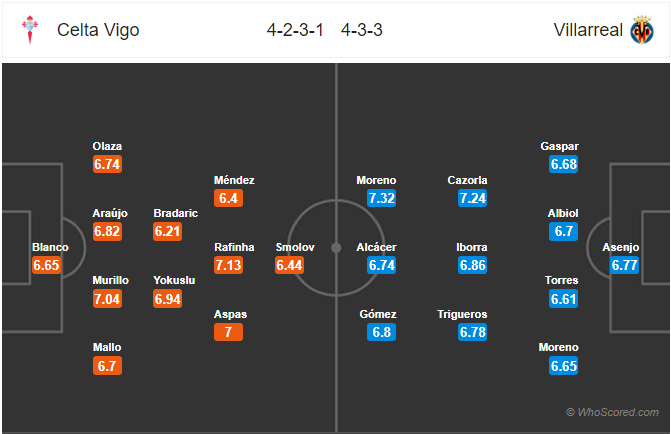
Task: Select Albiol's 6.7 rating badge
Action: coord(563,231)
